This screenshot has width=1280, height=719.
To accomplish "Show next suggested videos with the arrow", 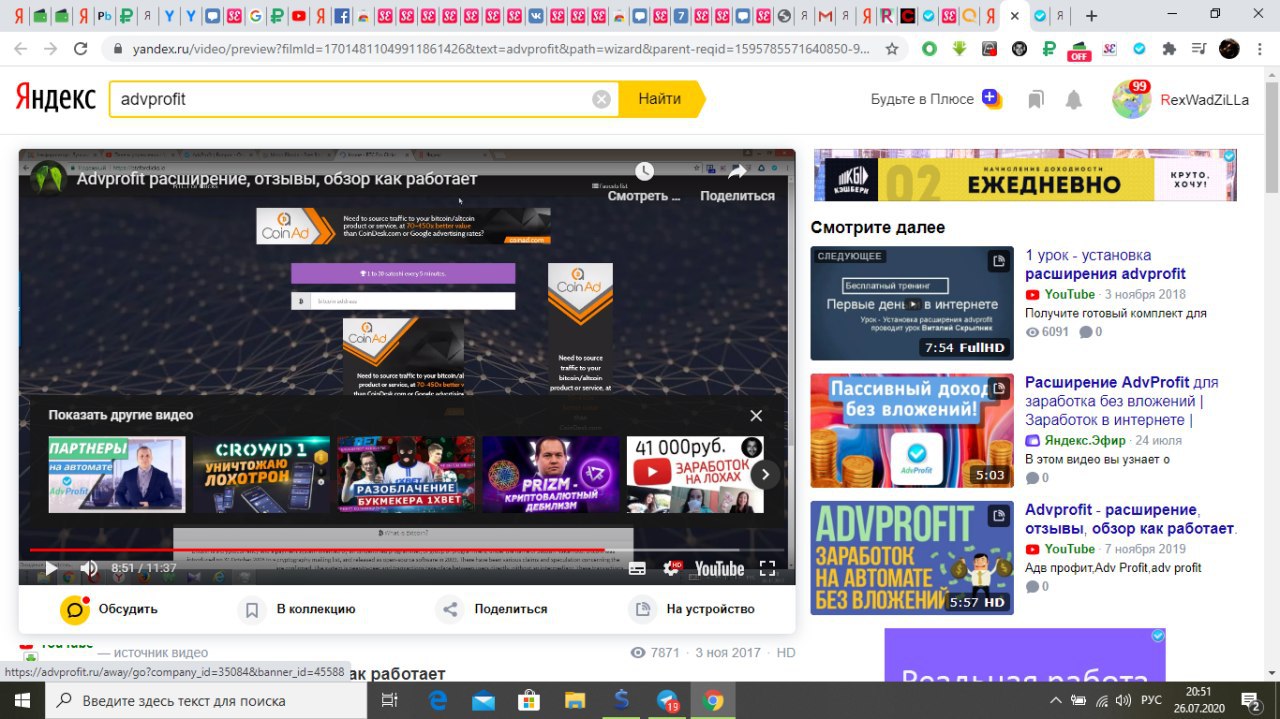I will pyautogui.click(x=765, y=474).
